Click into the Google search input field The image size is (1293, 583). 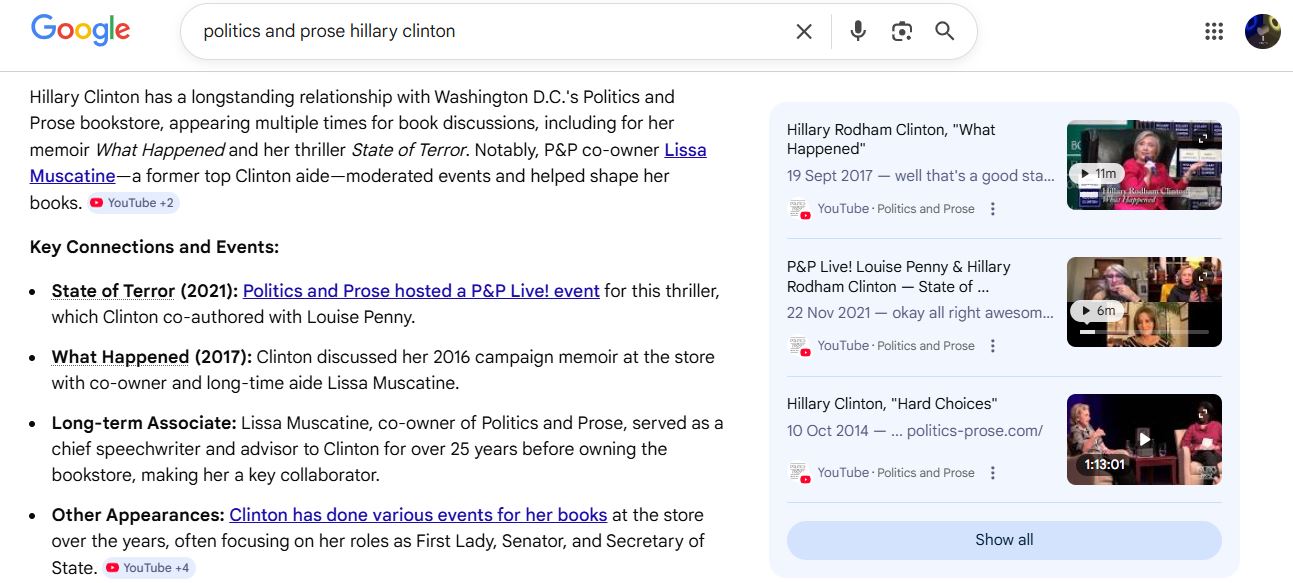click(x=480, y=31)
